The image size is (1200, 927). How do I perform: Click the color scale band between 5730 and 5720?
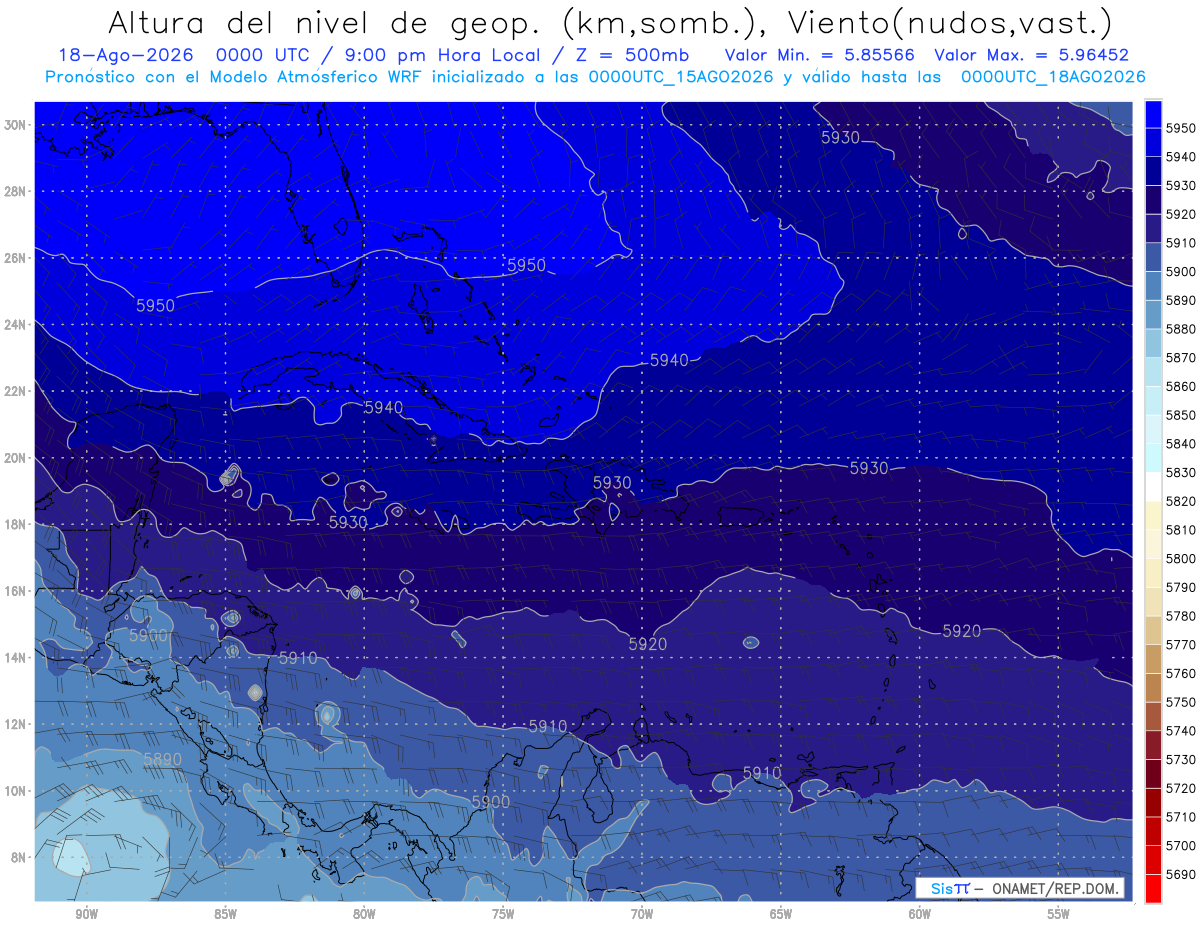1153,774
